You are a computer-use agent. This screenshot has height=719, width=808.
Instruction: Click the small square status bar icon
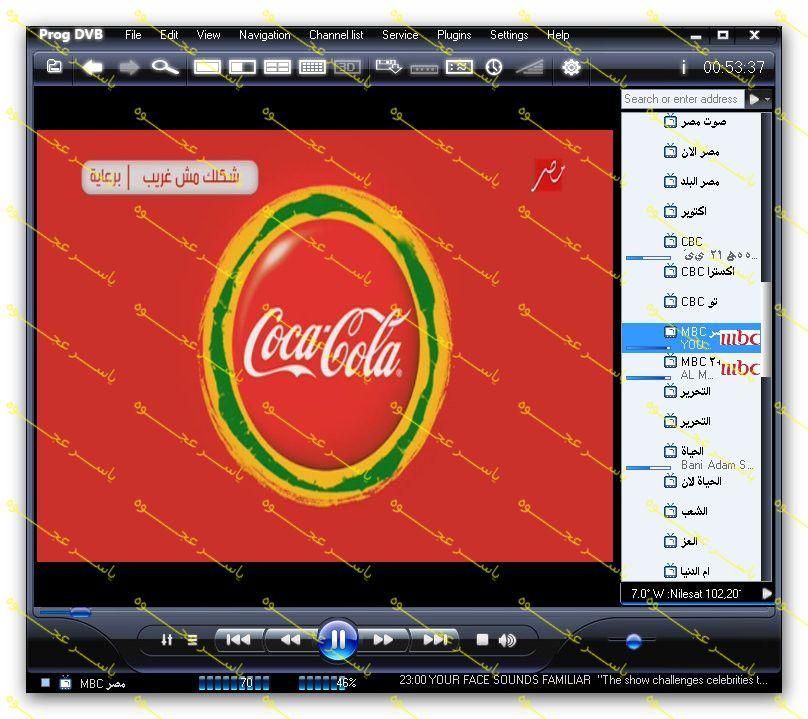pos(45,683)
